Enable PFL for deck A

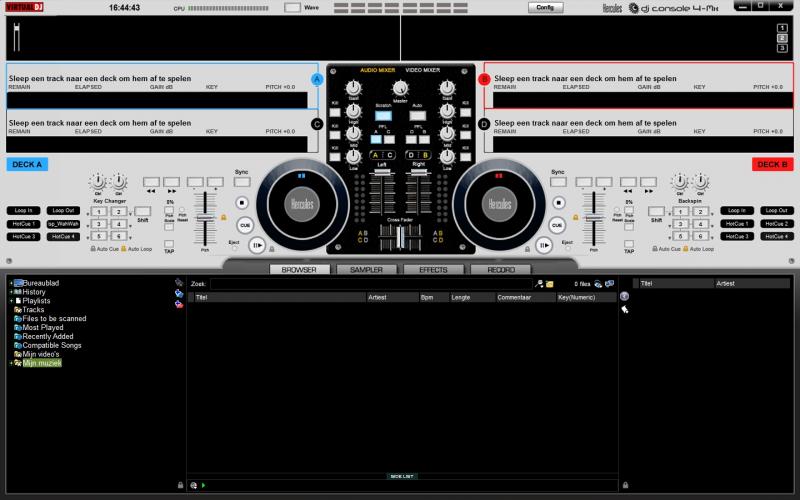coord(376,139)
